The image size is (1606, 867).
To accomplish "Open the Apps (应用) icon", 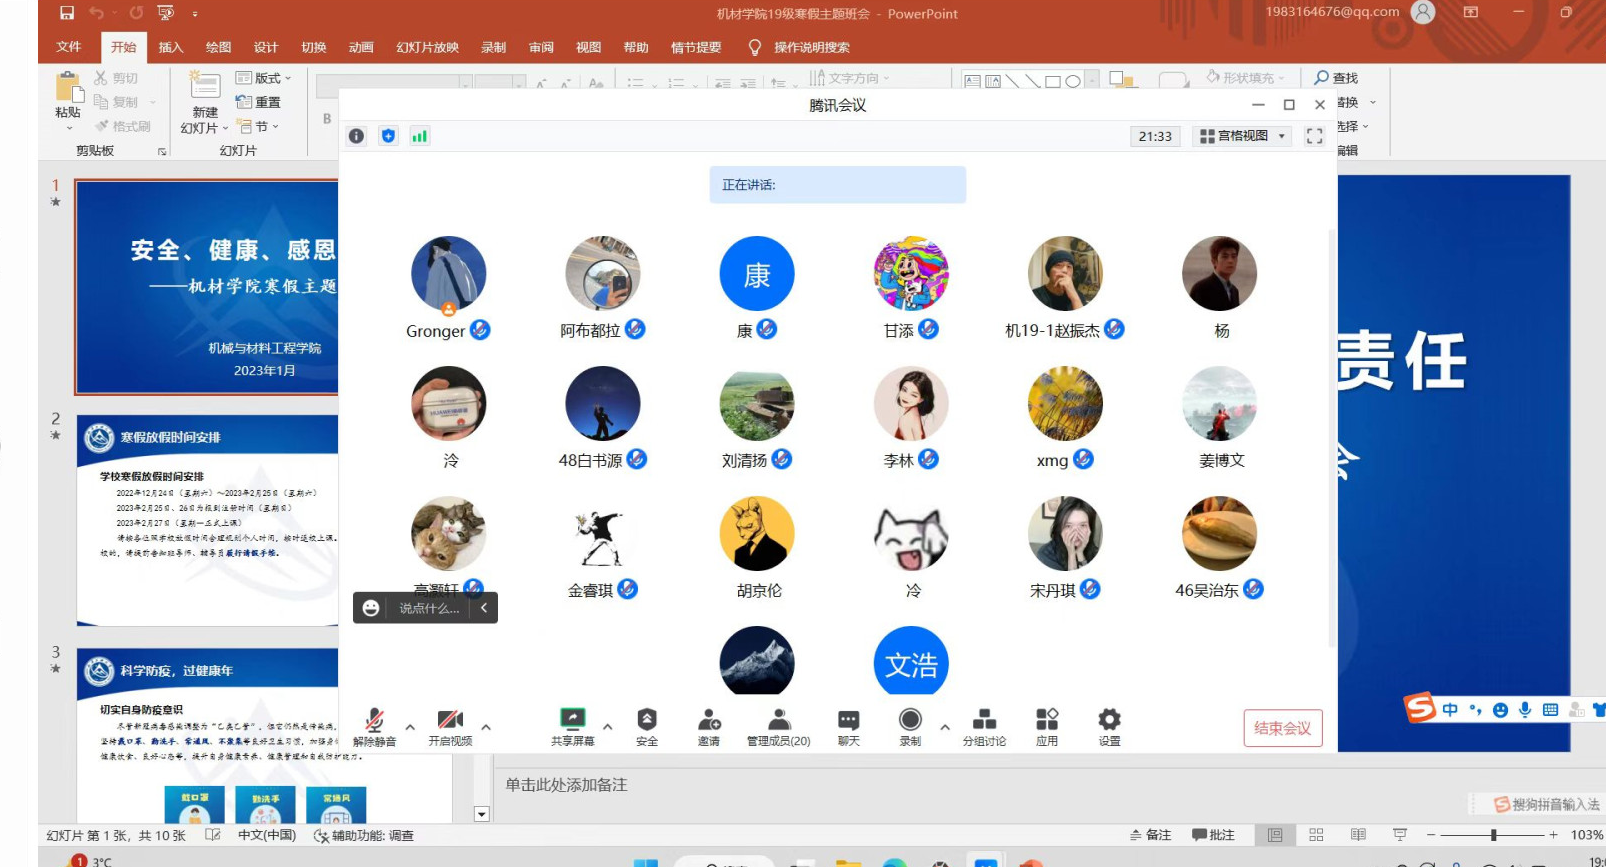I will pyautogui.click(x=1047, y=721).
